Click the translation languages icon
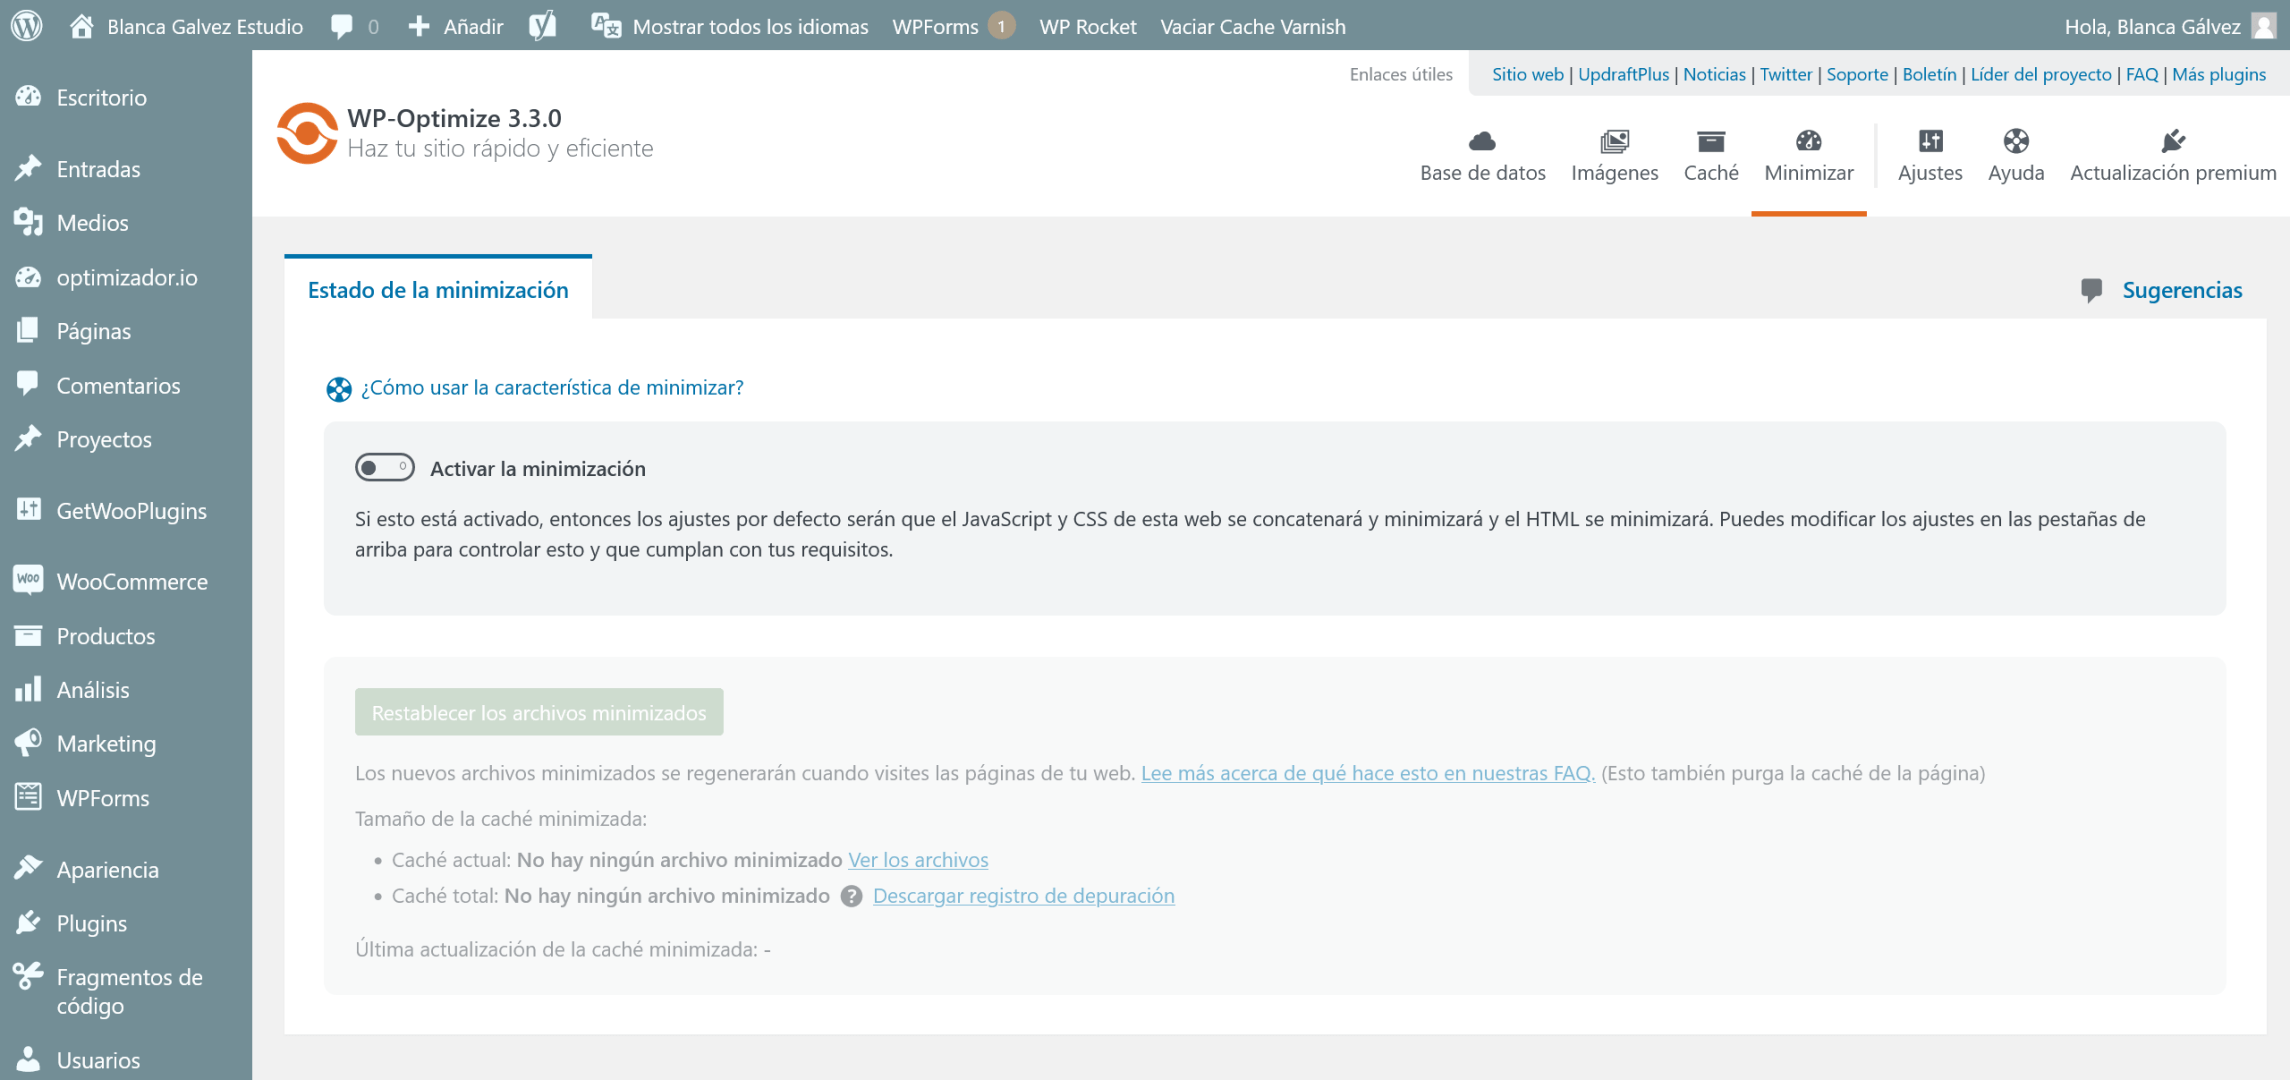Viewport: 2290px width, 1080px height. coord(606,26)
